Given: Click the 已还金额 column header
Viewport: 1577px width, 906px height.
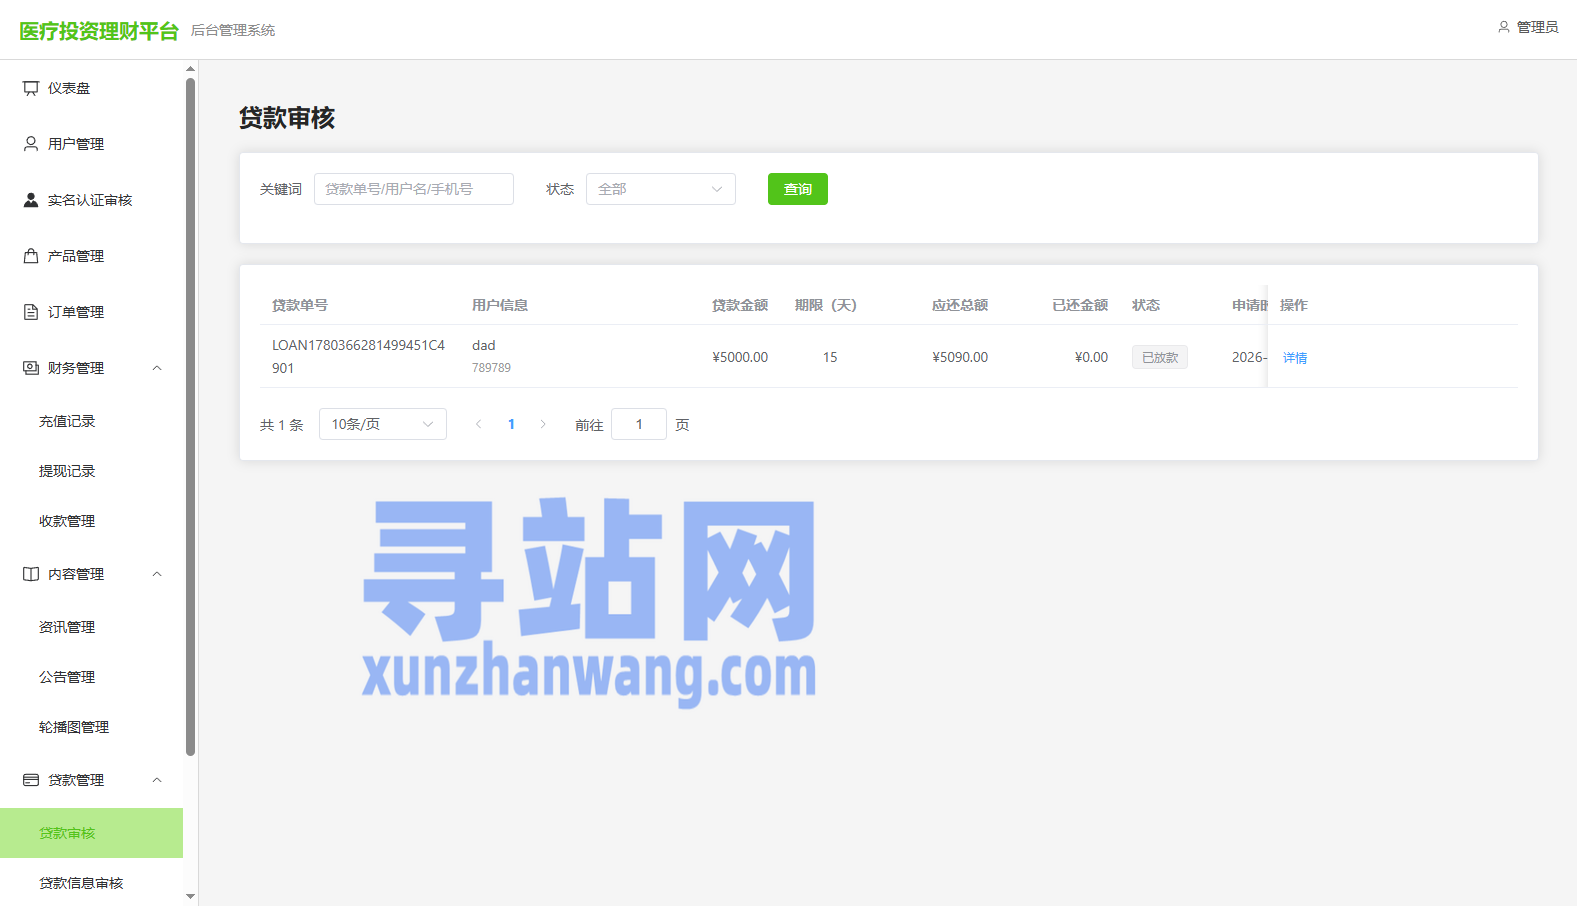Looking at the screenshot, I should 1080,305.
